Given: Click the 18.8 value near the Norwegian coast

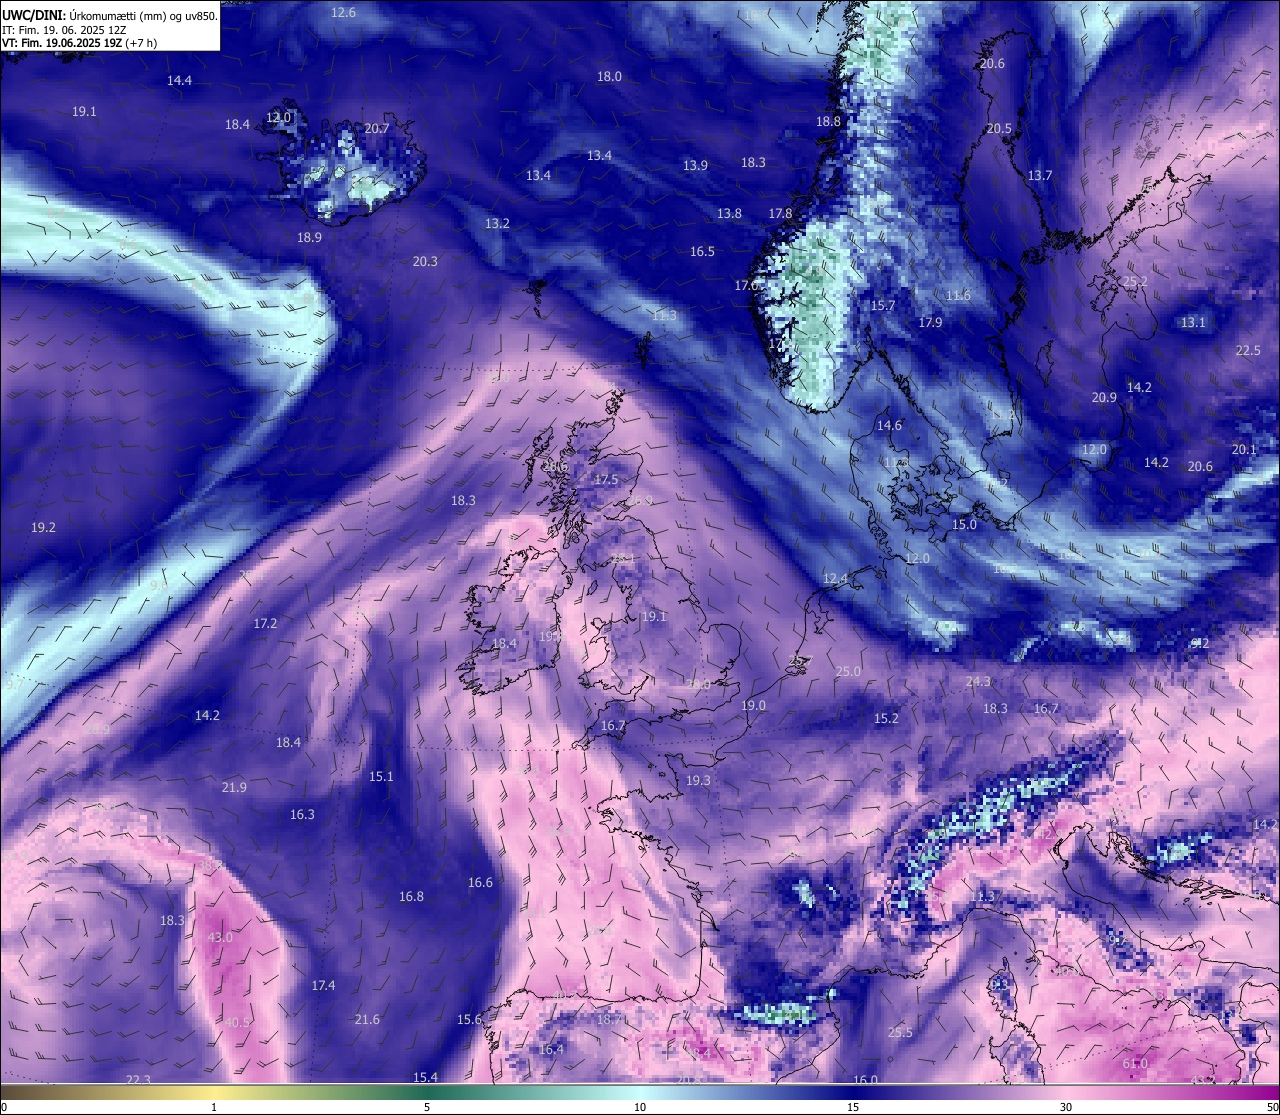Looking at the screenshot, I should point(828,121).
